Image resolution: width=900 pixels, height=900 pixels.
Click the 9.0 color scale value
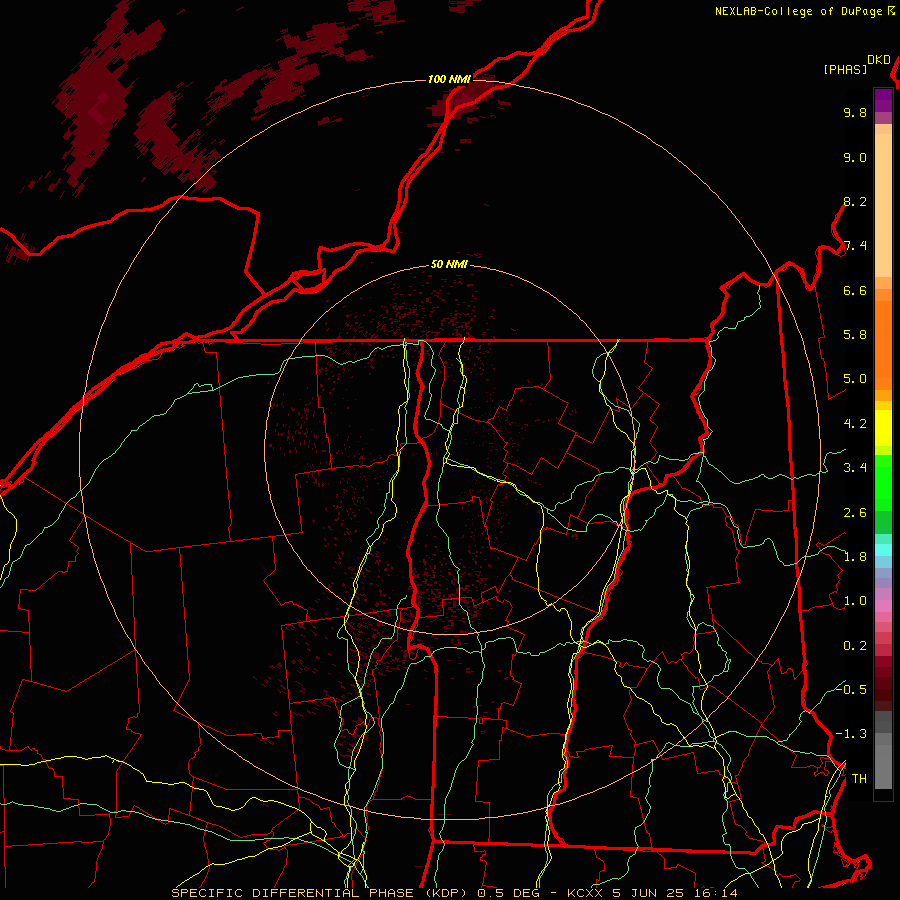(855, 157)
